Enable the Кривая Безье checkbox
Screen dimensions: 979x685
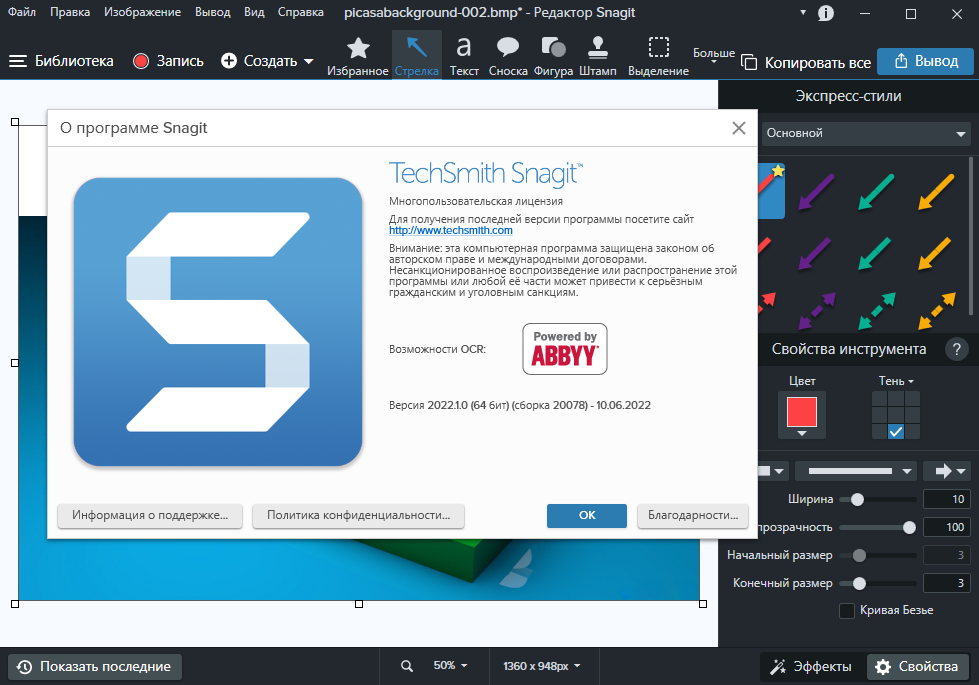(x=847, y=610)
